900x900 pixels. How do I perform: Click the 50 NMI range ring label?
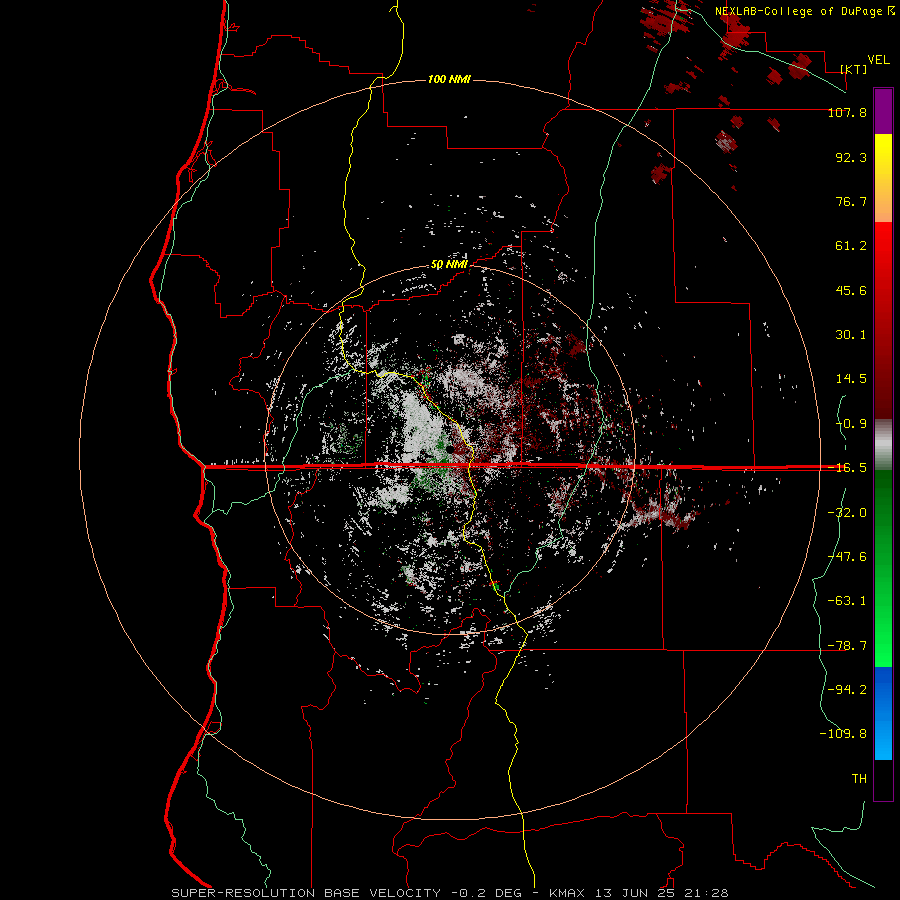tap(449, 265)
